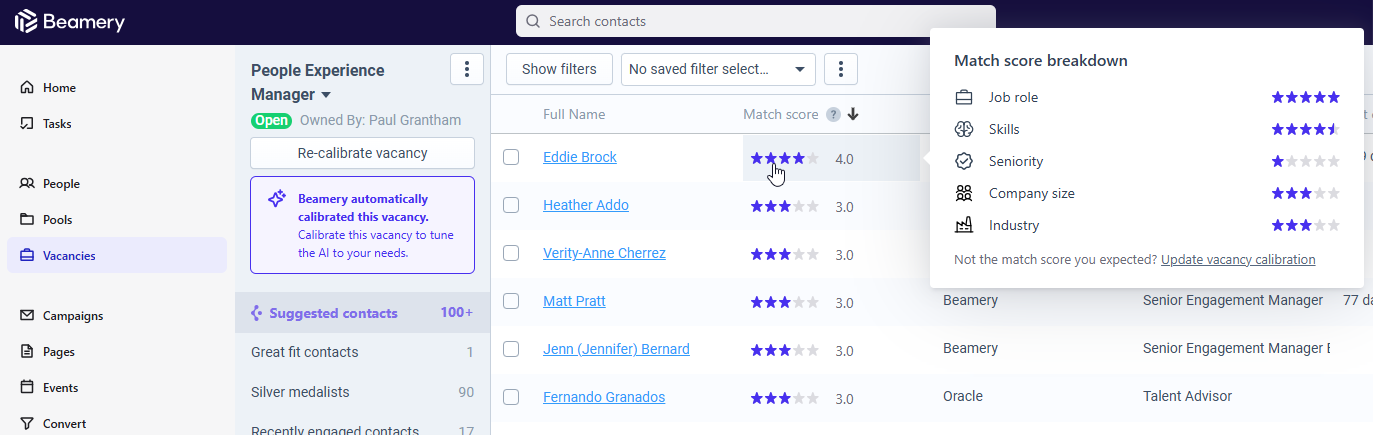Open Campaigns envelope icon in sidebar
The image size is (1373, 435).
27,316
